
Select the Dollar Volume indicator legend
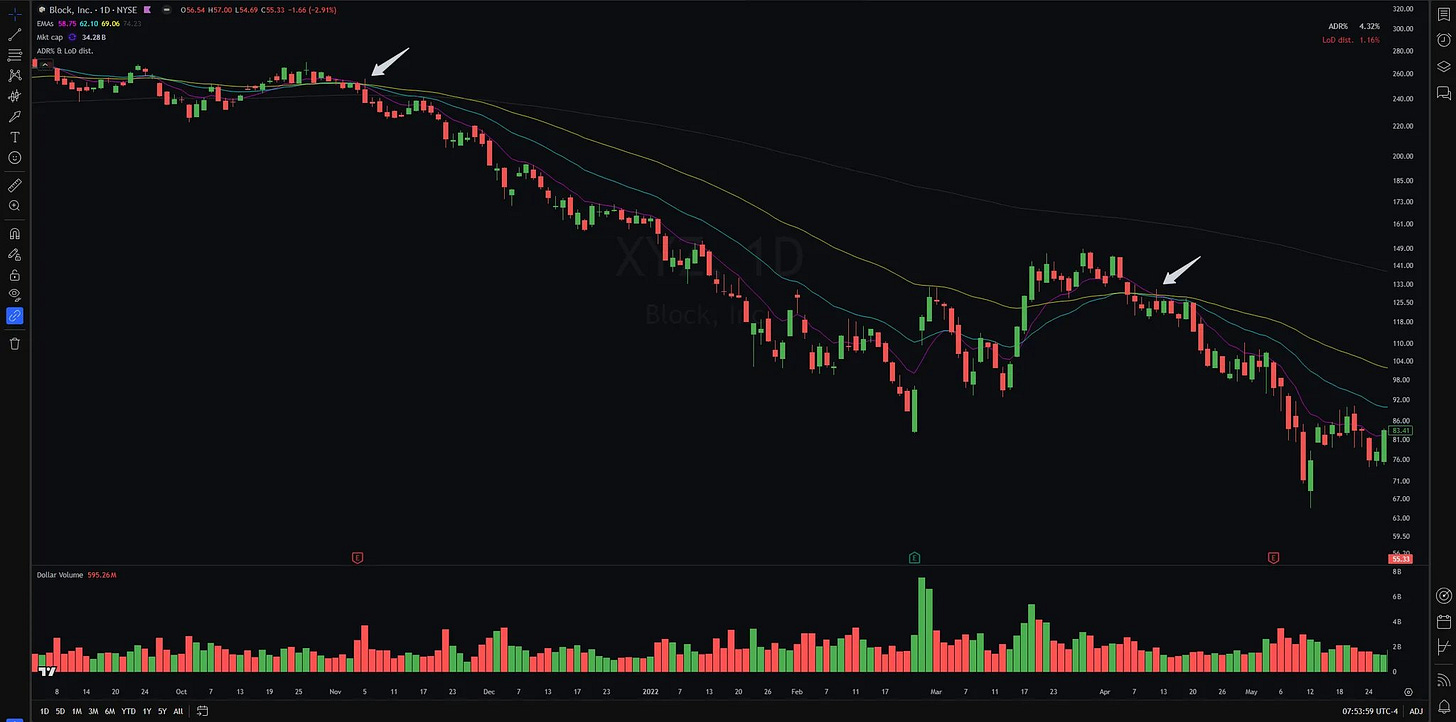coord(58,574)
